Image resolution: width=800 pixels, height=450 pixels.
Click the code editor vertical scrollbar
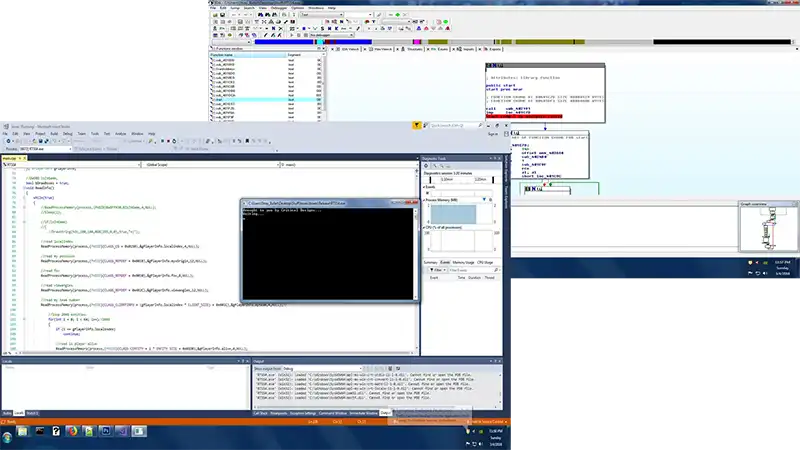point(417,259)
